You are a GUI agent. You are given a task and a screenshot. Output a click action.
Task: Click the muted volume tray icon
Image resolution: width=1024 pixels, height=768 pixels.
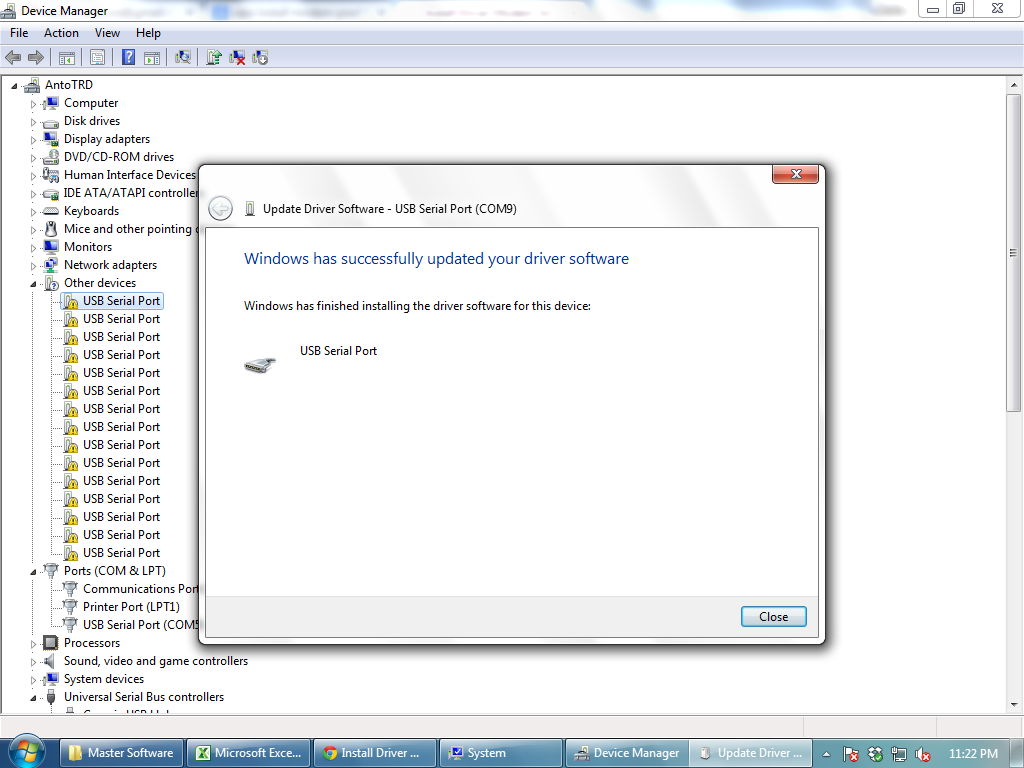(922, 754)
